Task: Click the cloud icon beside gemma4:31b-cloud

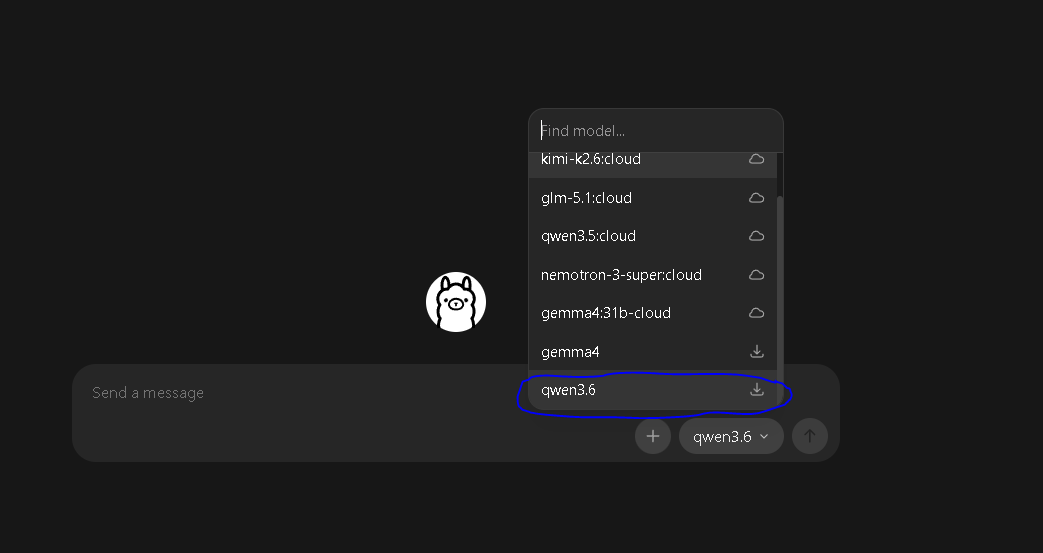Action: pos(756,313)
